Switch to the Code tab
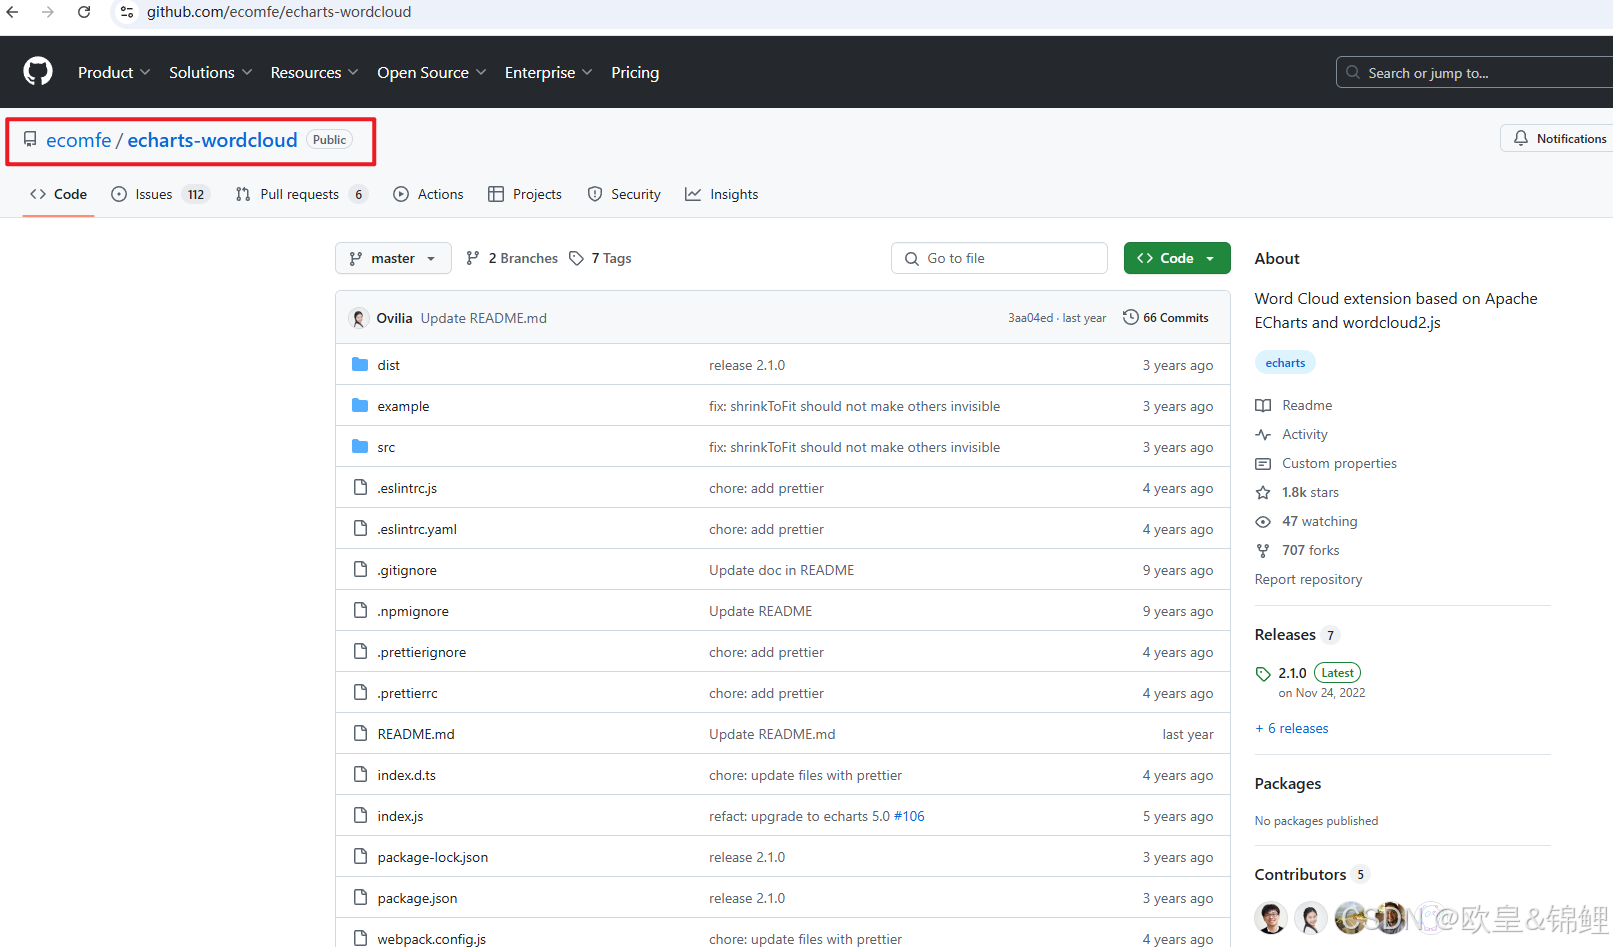This screenshot has height=947, width=1613. tap(58, 194)
